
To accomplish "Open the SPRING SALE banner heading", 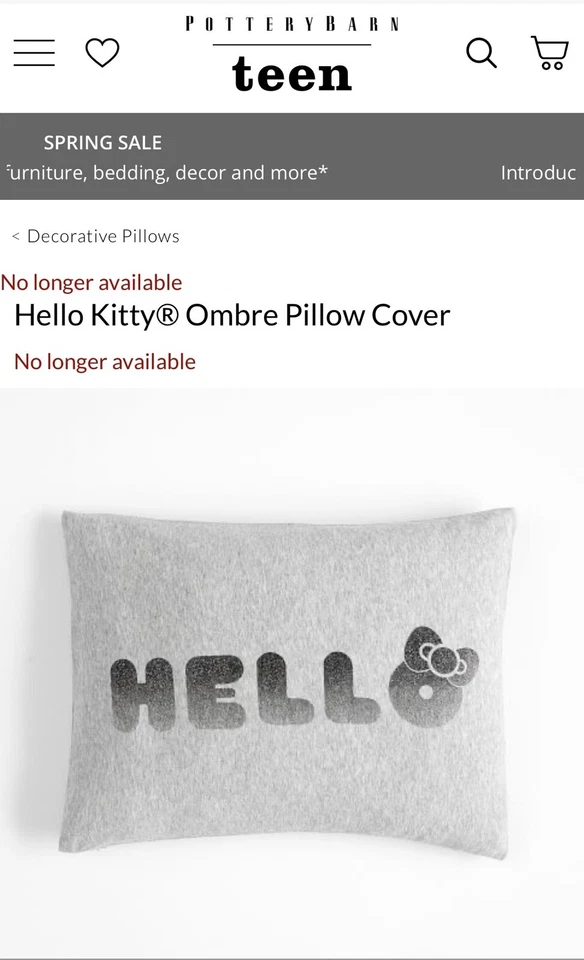I will tap(103, 143).
